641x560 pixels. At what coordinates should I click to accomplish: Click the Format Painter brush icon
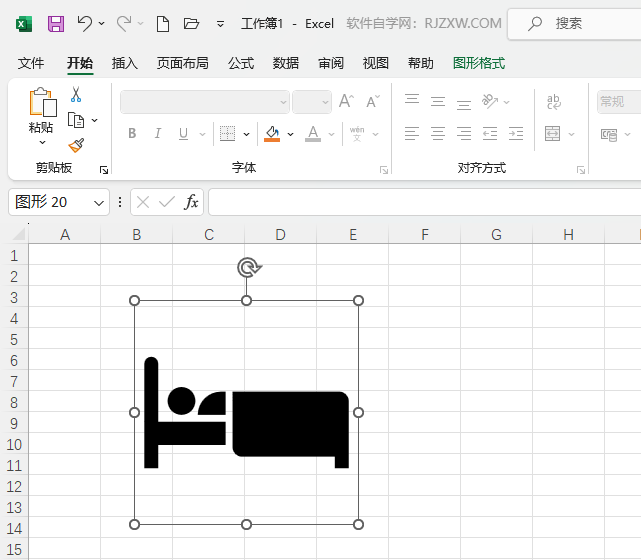click(x=76, y=145)
